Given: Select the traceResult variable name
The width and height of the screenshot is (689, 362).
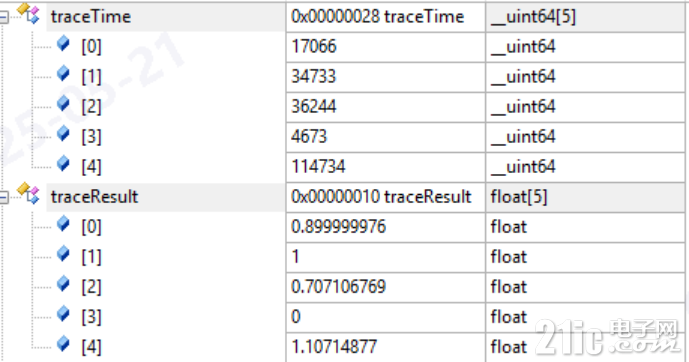Looking at the screenshot, I should [x=94, y=197].
